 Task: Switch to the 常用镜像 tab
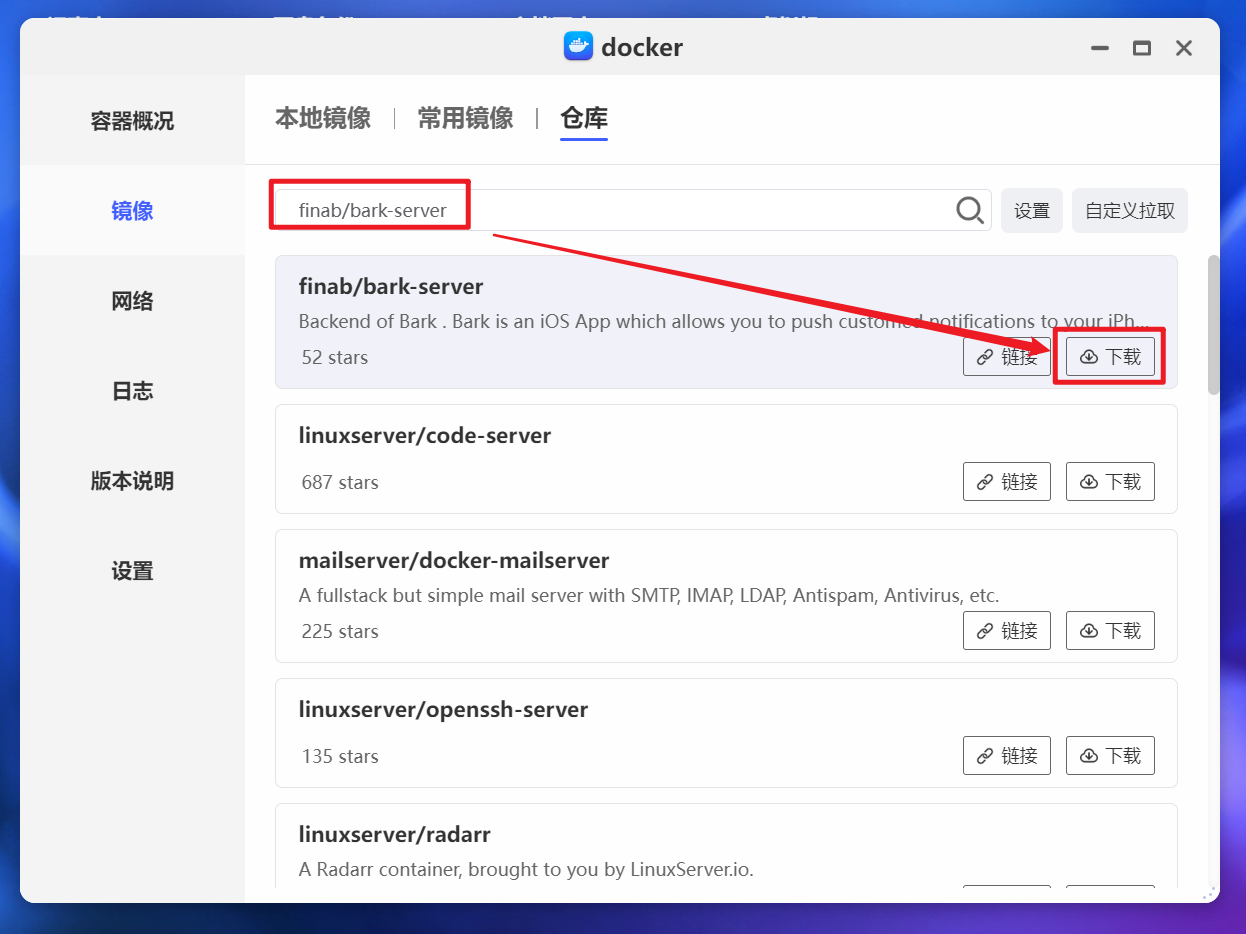point(465,118)
